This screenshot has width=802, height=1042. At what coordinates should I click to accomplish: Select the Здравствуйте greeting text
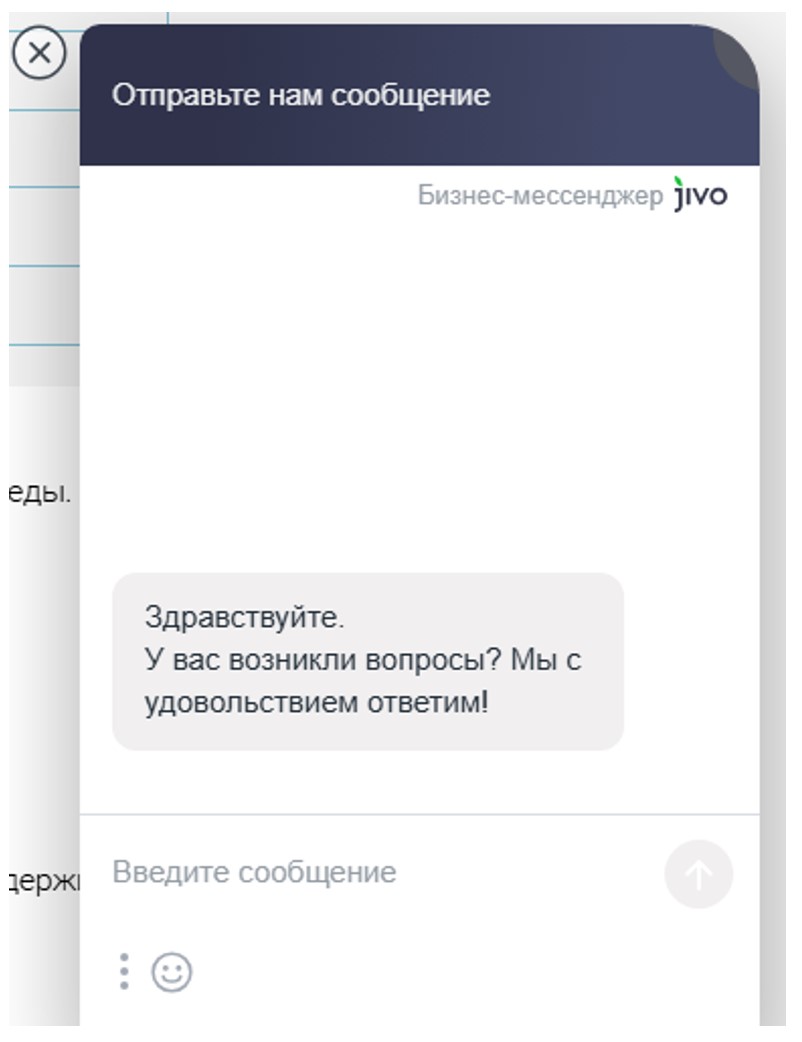244,617
